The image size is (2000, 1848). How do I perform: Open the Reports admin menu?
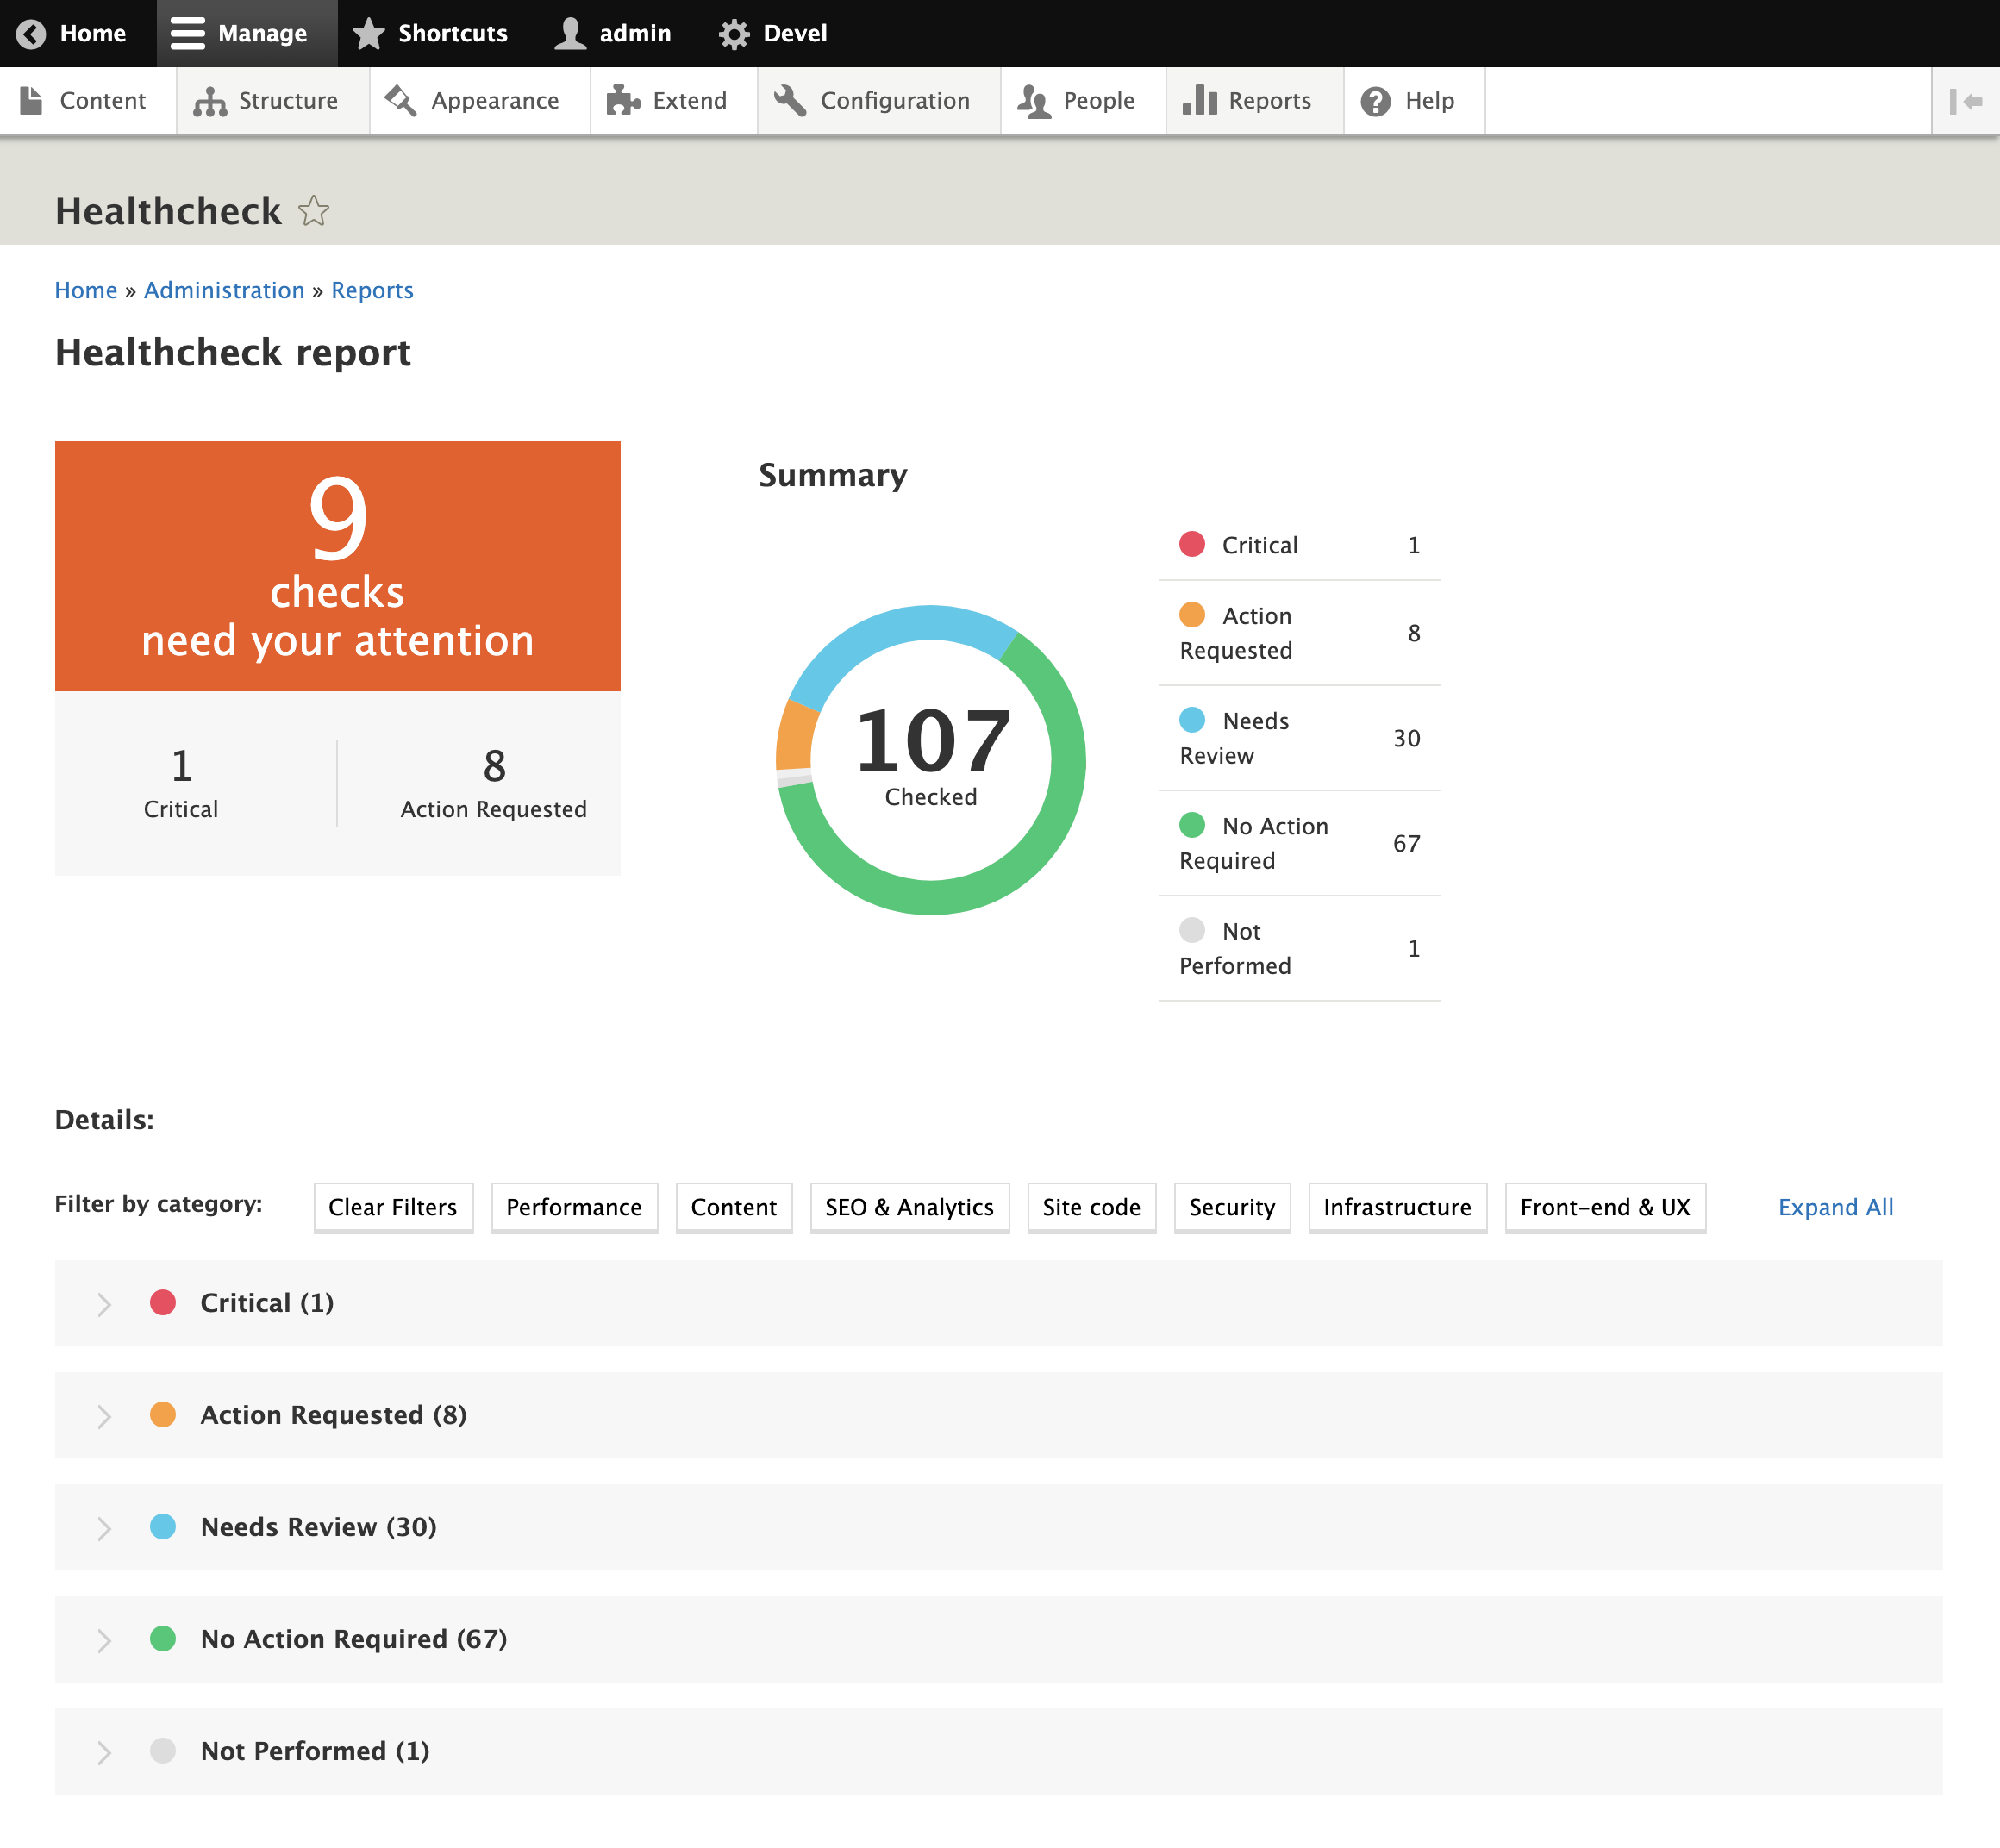1255,101
